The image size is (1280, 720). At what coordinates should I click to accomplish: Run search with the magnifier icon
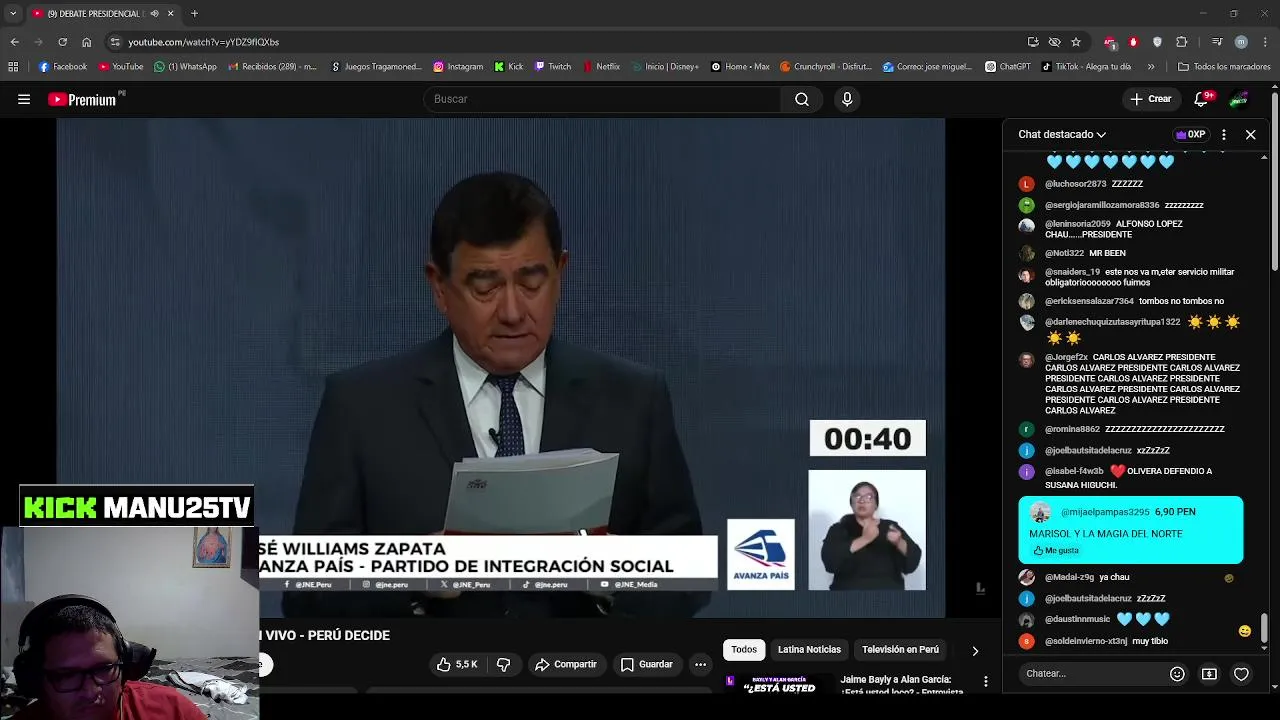[802, 99]
